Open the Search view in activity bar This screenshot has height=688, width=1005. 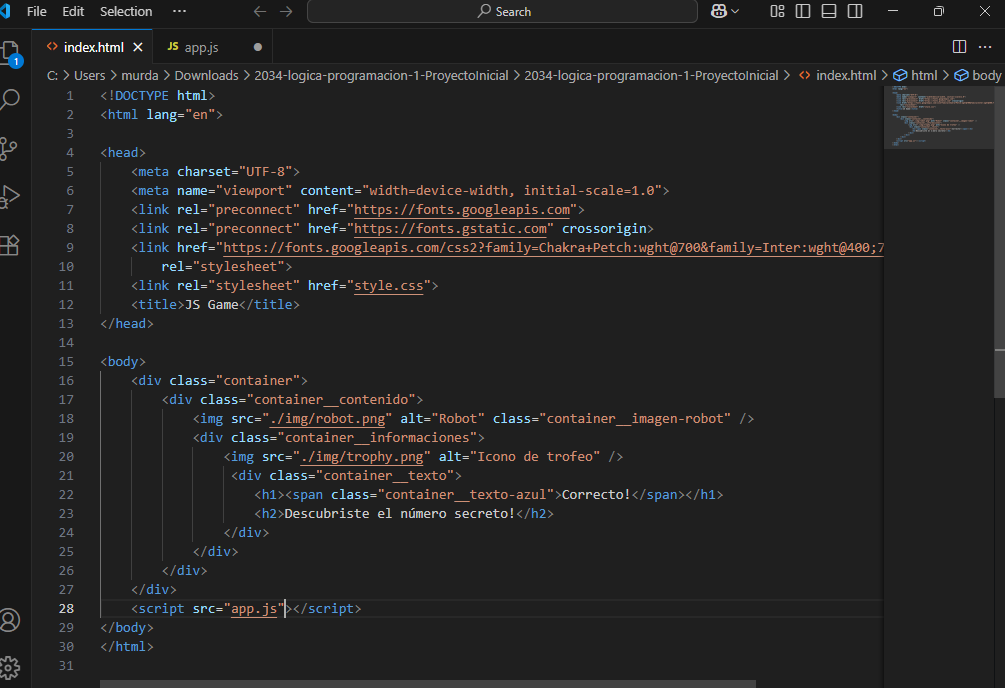point(10,99)
